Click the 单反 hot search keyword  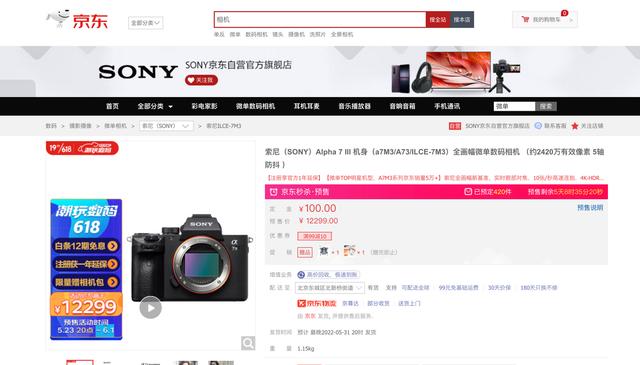[219, 35]
